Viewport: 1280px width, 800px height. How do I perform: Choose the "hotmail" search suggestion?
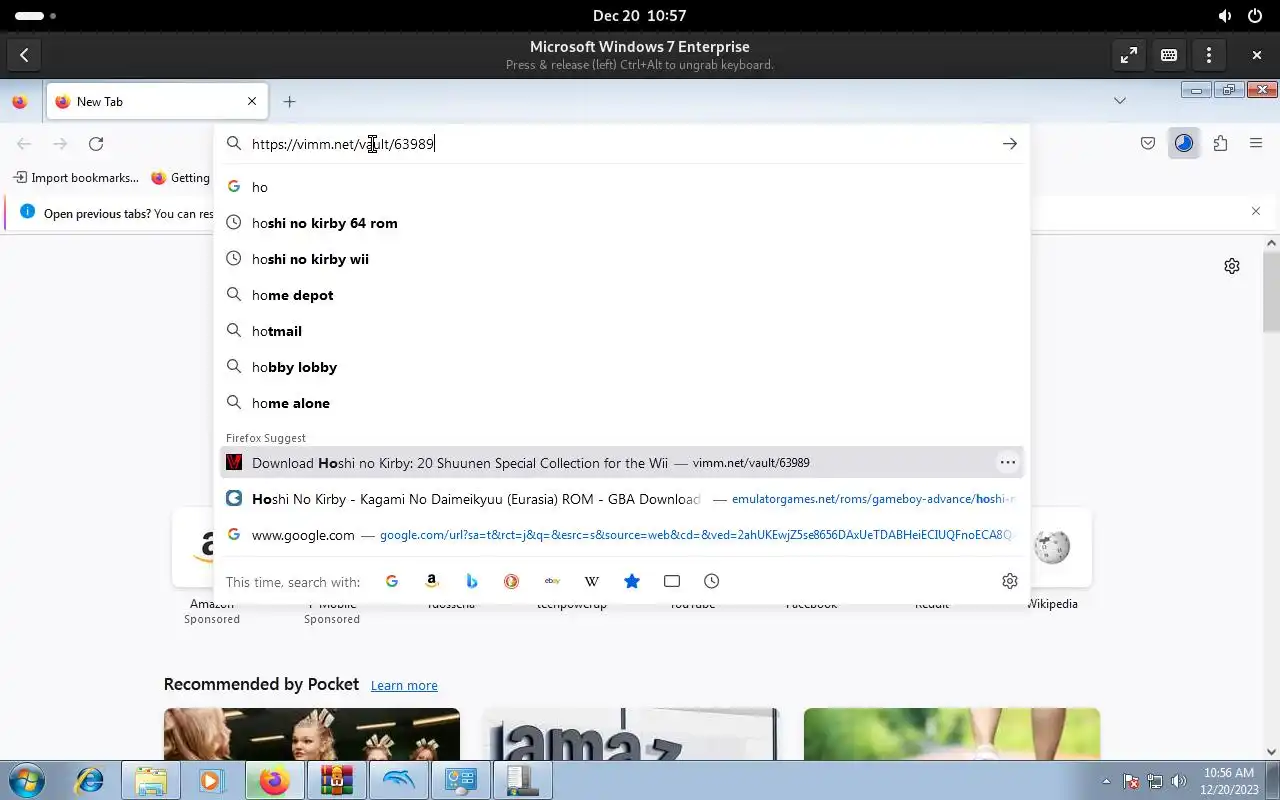click(622, 331)
